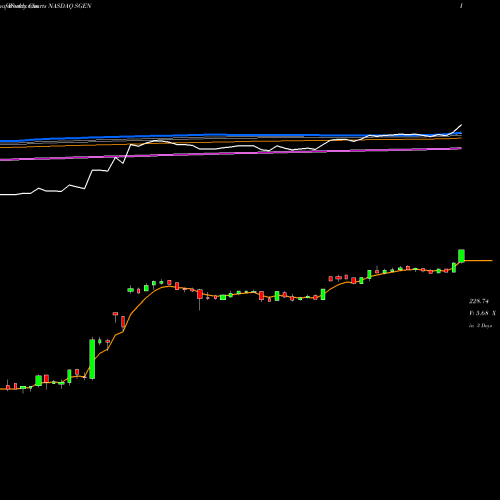Click the latest green candle at far right
This screenshot has height=500, width=500.
point(461,256)
